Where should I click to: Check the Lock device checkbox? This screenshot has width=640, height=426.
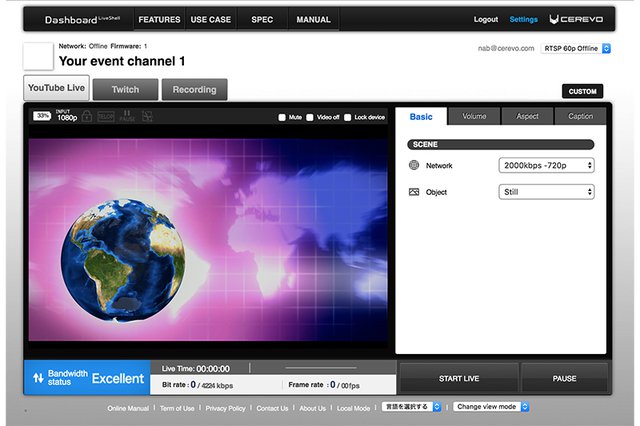click(x=347, y=117)
